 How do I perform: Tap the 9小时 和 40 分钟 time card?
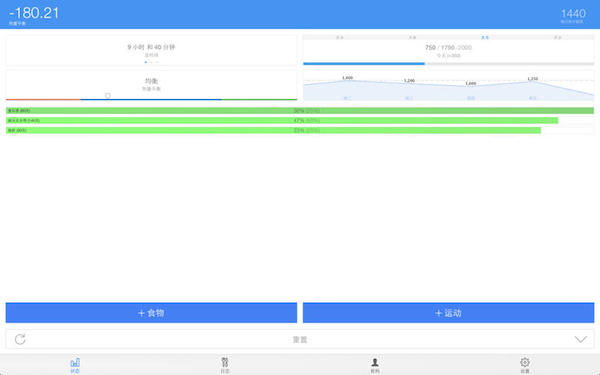coord(151,51)
